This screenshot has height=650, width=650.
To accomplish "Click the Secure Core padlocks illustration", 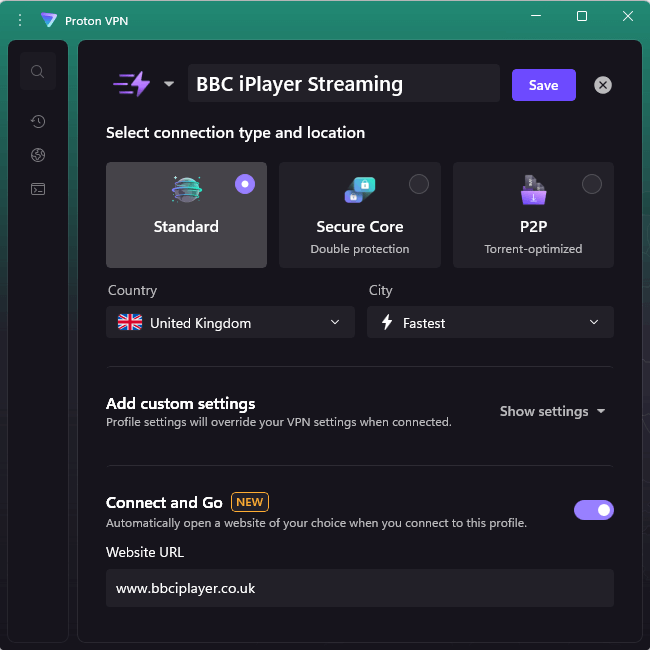I will [x=360, y=190].
